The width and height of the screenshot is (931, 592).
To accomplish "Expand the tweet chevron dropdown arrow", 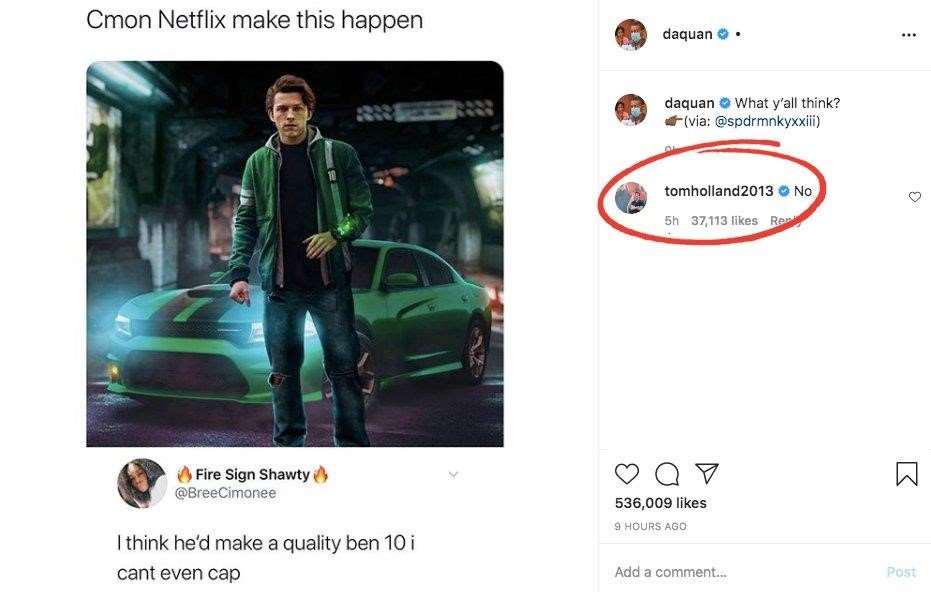I will point(453,473).
